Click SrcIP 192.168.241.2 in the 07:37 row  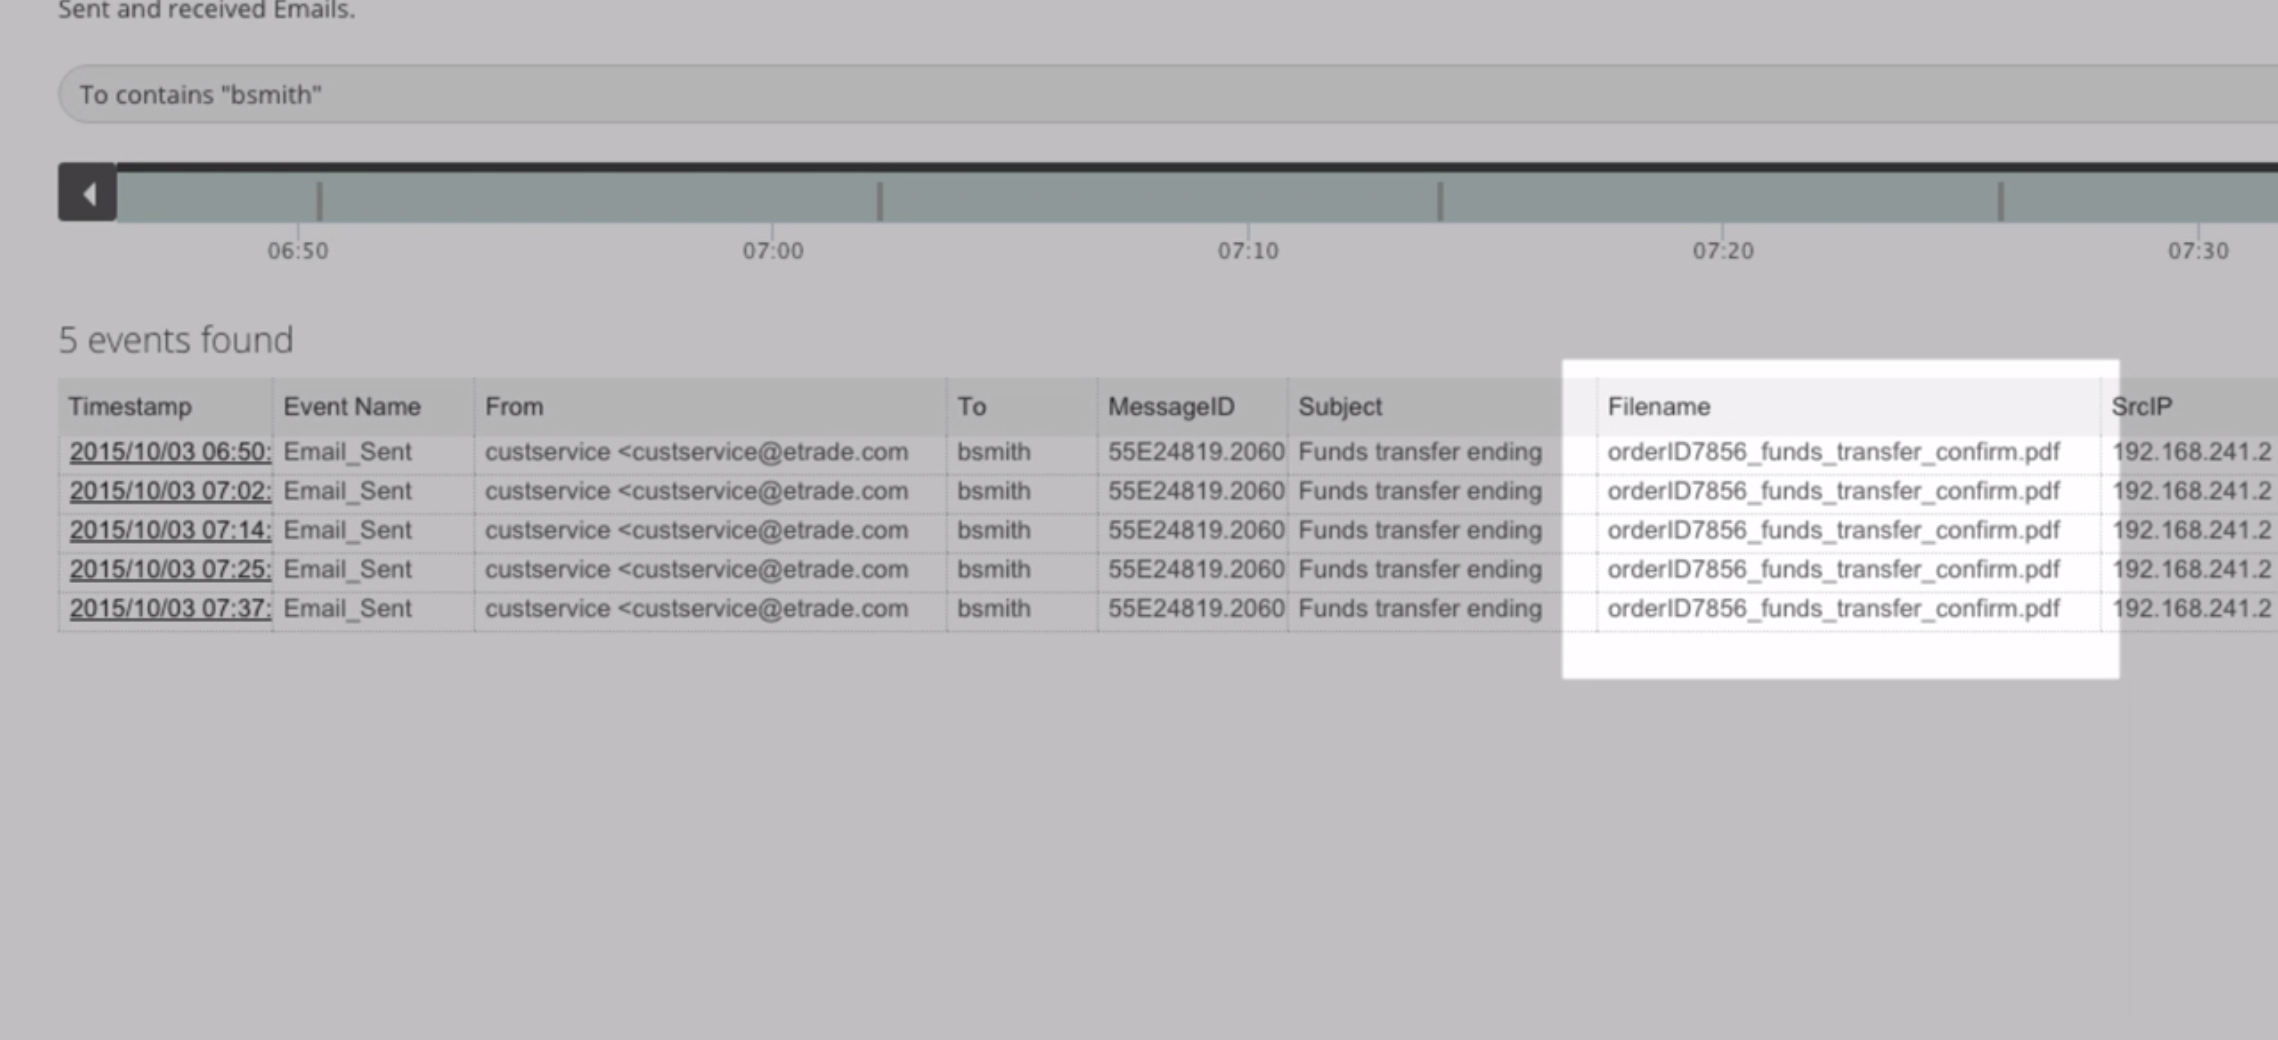click(2191, 608)
